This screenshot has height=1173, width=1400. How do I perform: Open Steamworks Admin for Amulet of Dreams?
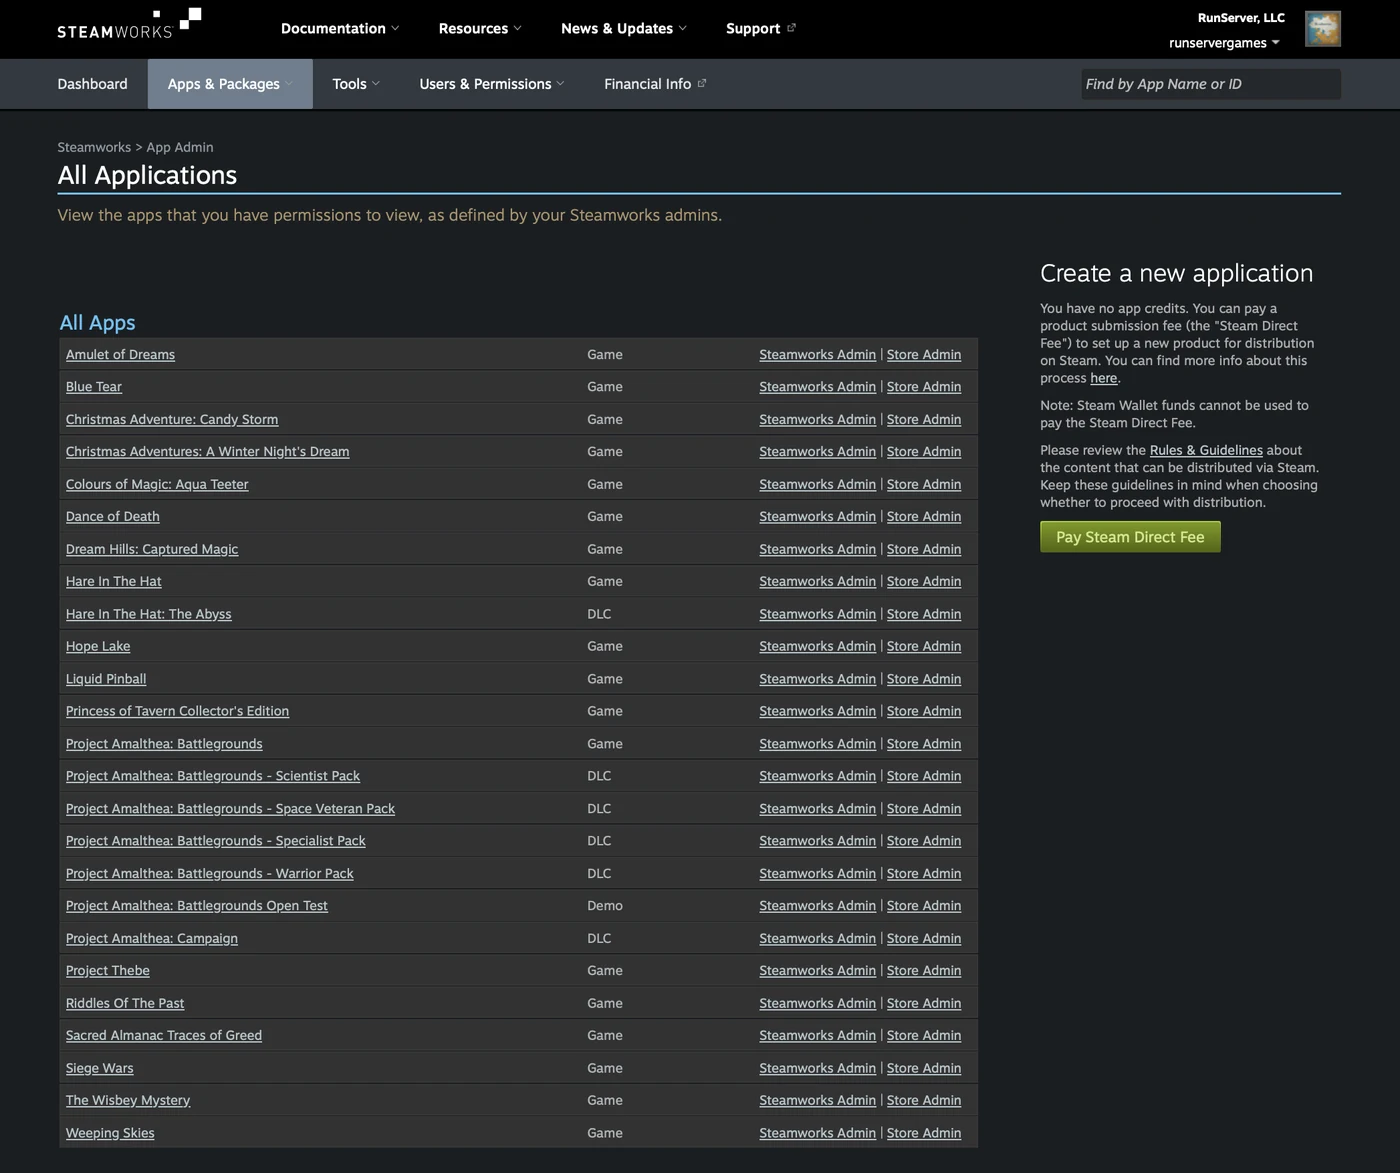[x=817, y=354]
